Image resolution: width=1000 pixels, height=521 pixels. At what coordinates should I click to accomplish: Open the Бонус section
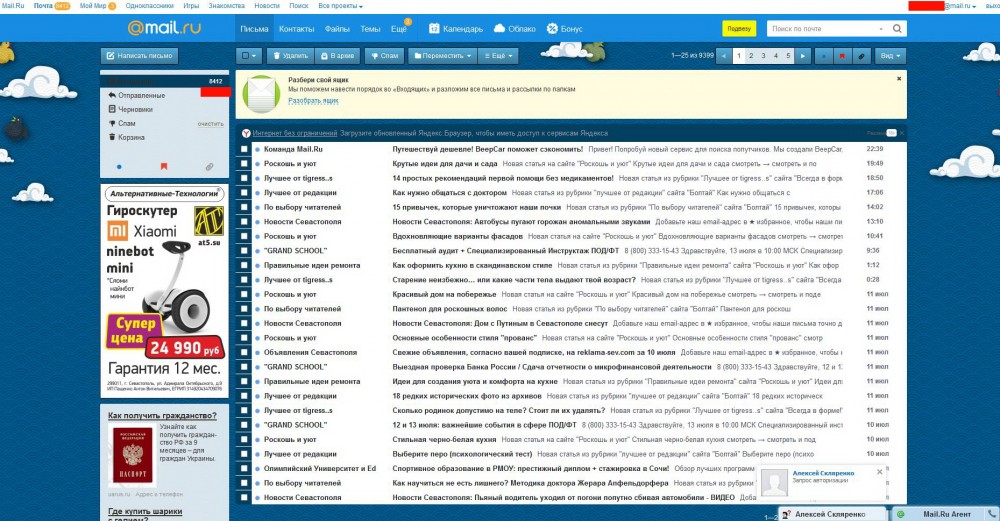point(564,29)
